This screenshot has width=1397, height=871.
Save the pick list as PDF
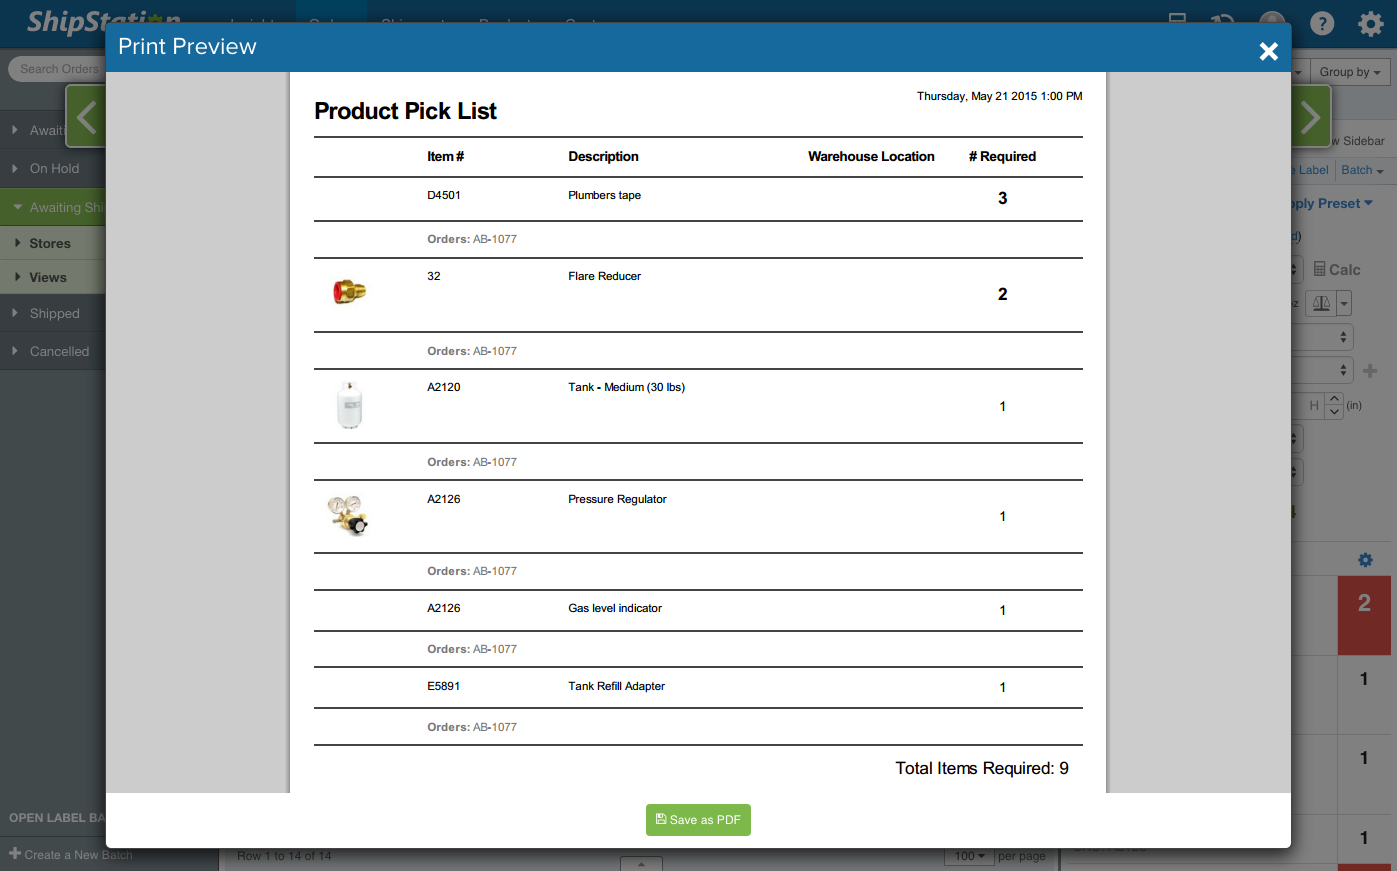(x=698, y=820)
